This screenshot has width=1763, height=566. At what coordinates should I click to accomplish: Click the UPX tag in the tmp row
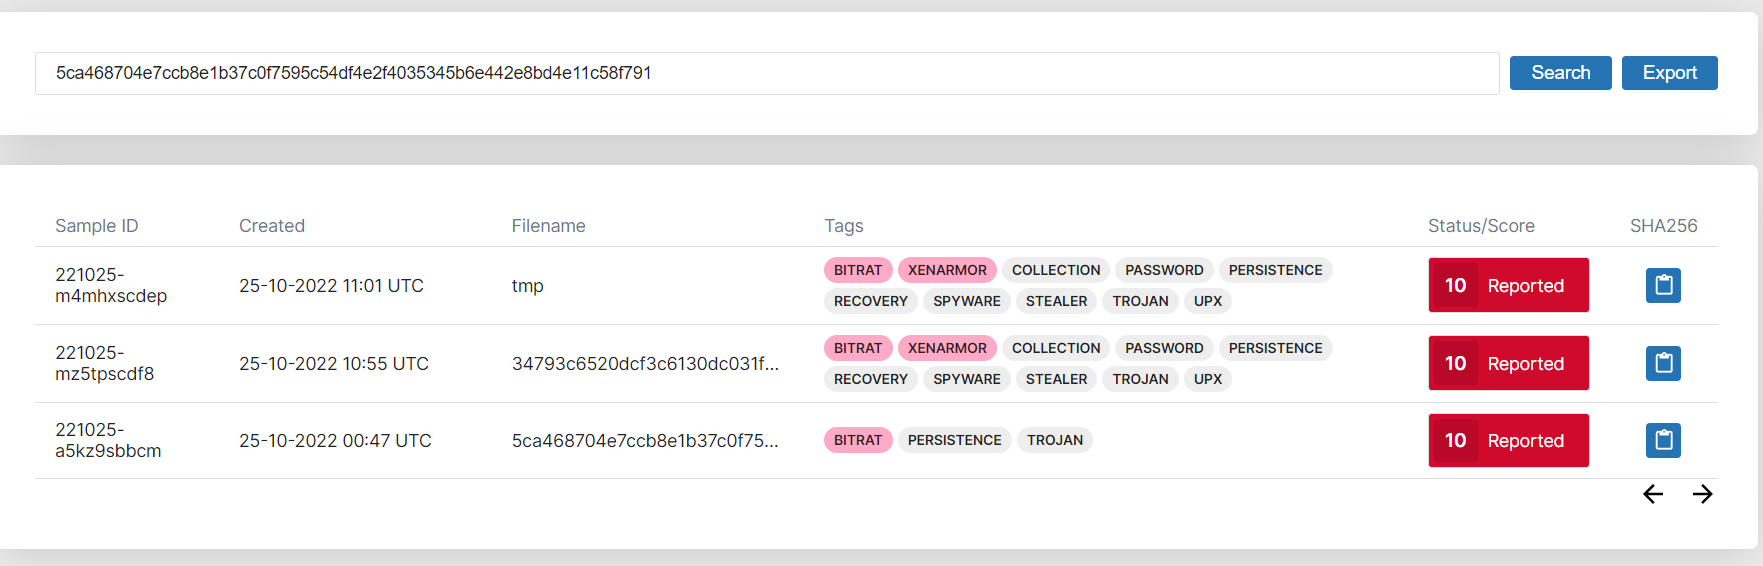click(x=1207, y=301)
